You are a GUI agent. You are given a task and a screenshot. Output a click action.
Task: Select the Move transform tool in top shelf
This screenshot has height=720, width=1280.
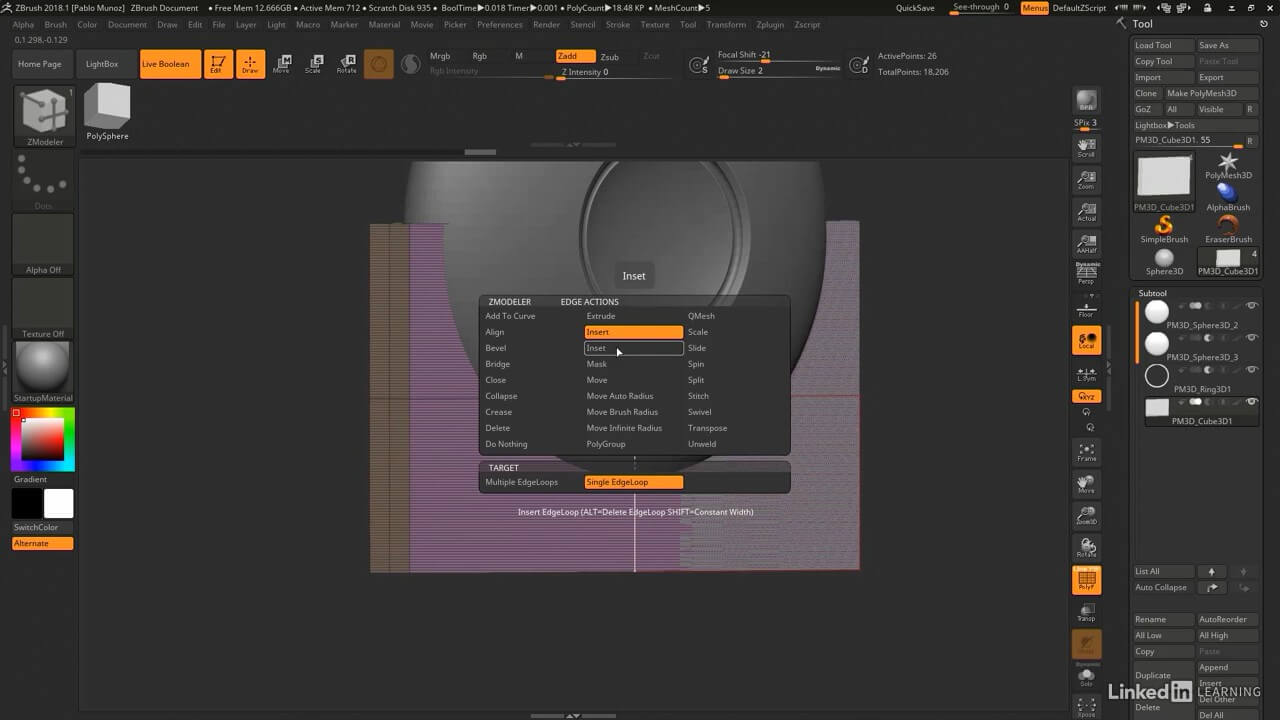[x=282, y=64]
